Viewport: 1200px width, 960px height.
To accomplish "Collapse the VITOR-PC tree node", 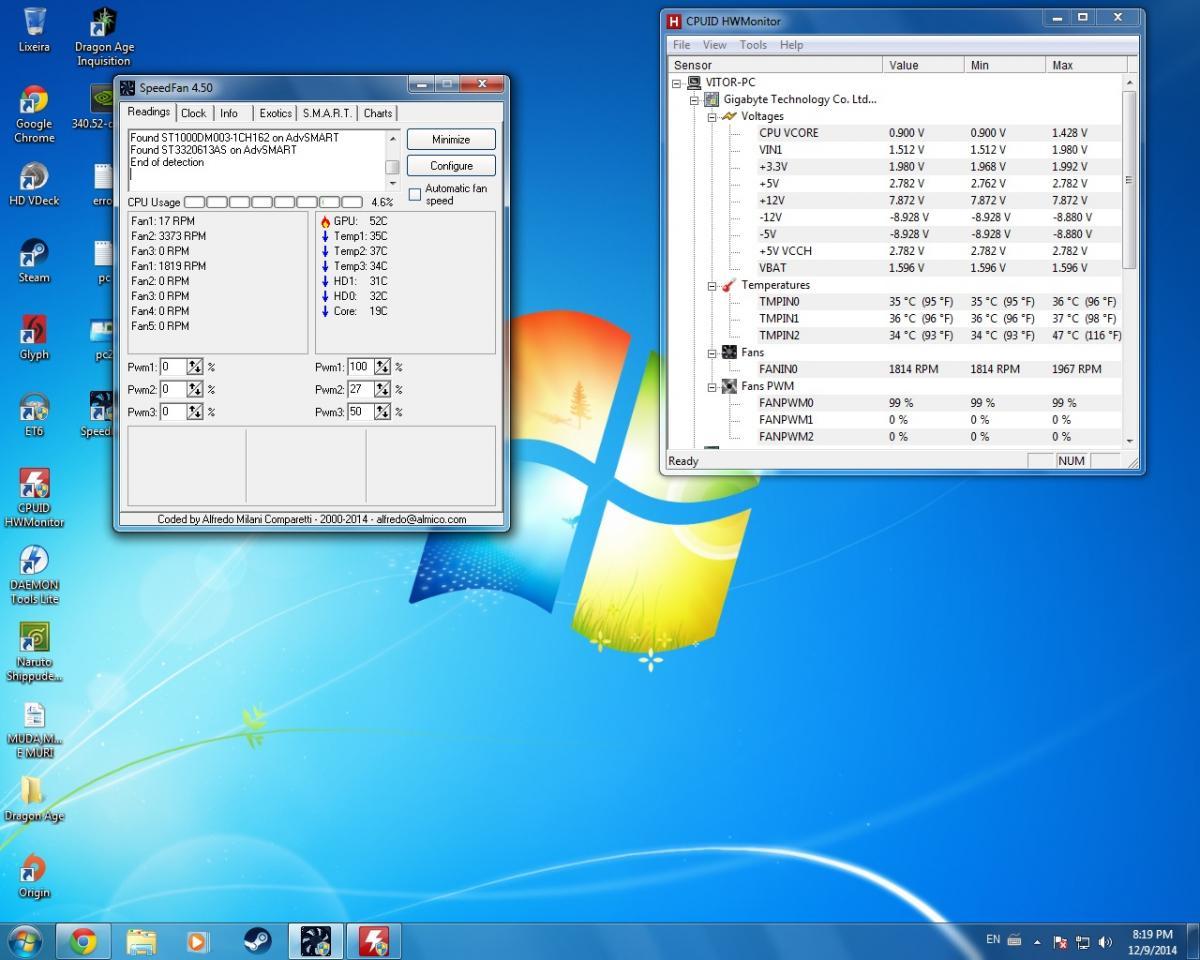I will tap(677, 83).
